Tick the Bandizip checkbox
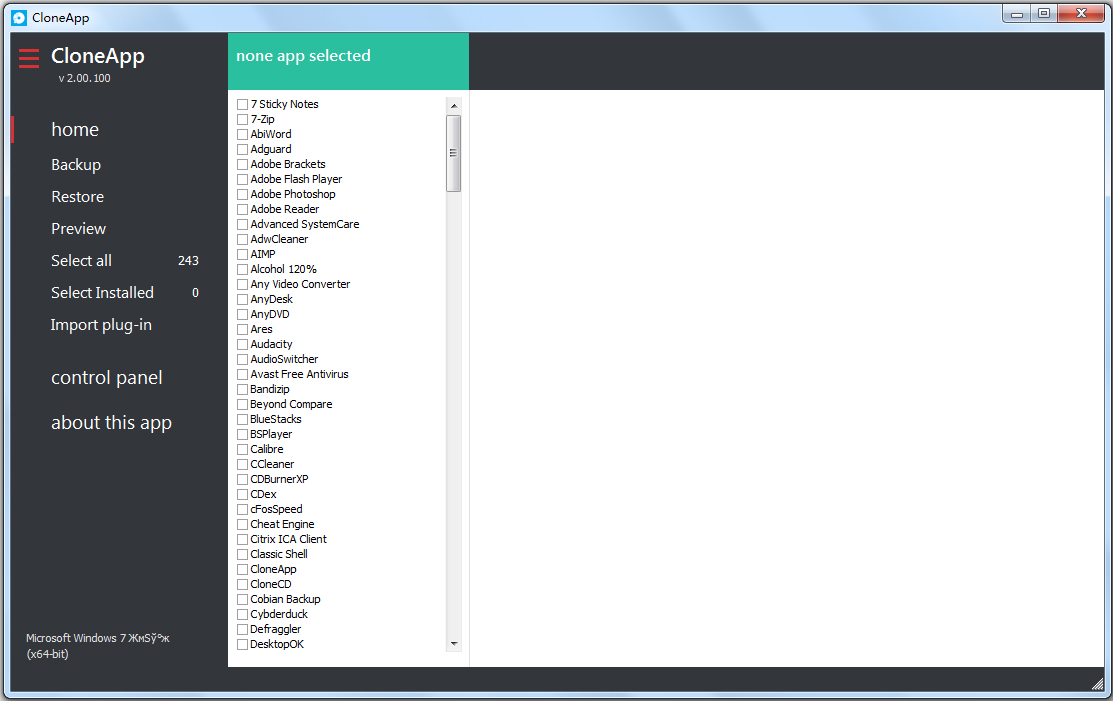The height and width of the screenshot is (701, 1113). pos(243,390)
